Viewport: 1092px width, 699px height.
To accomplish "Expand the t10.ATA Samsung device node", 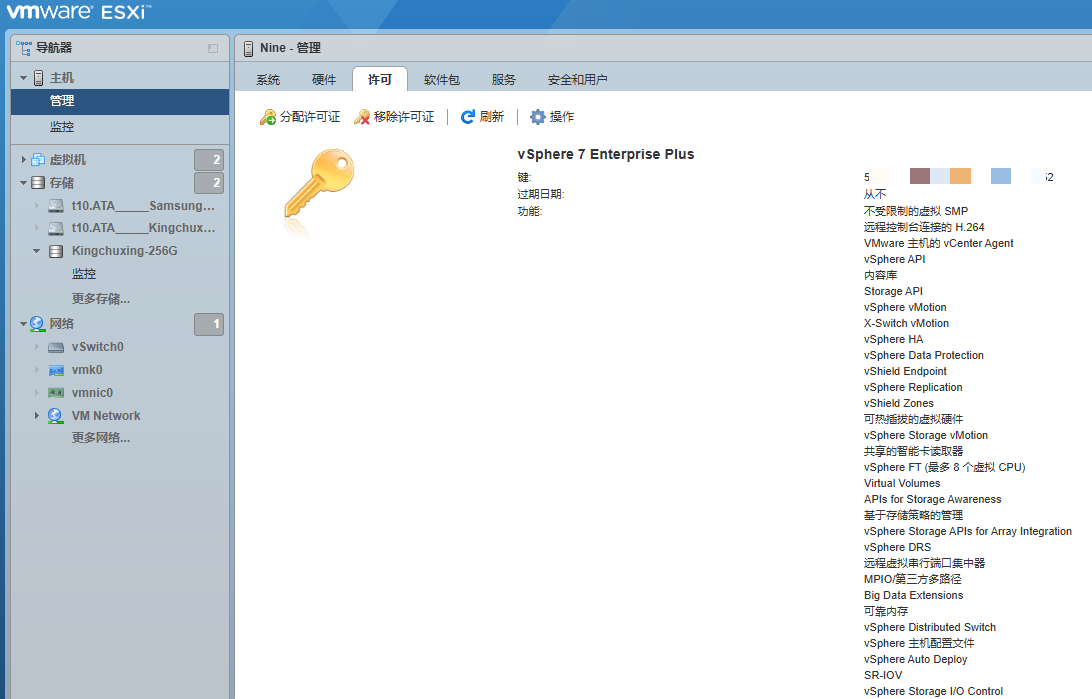I will click(37, 206).
